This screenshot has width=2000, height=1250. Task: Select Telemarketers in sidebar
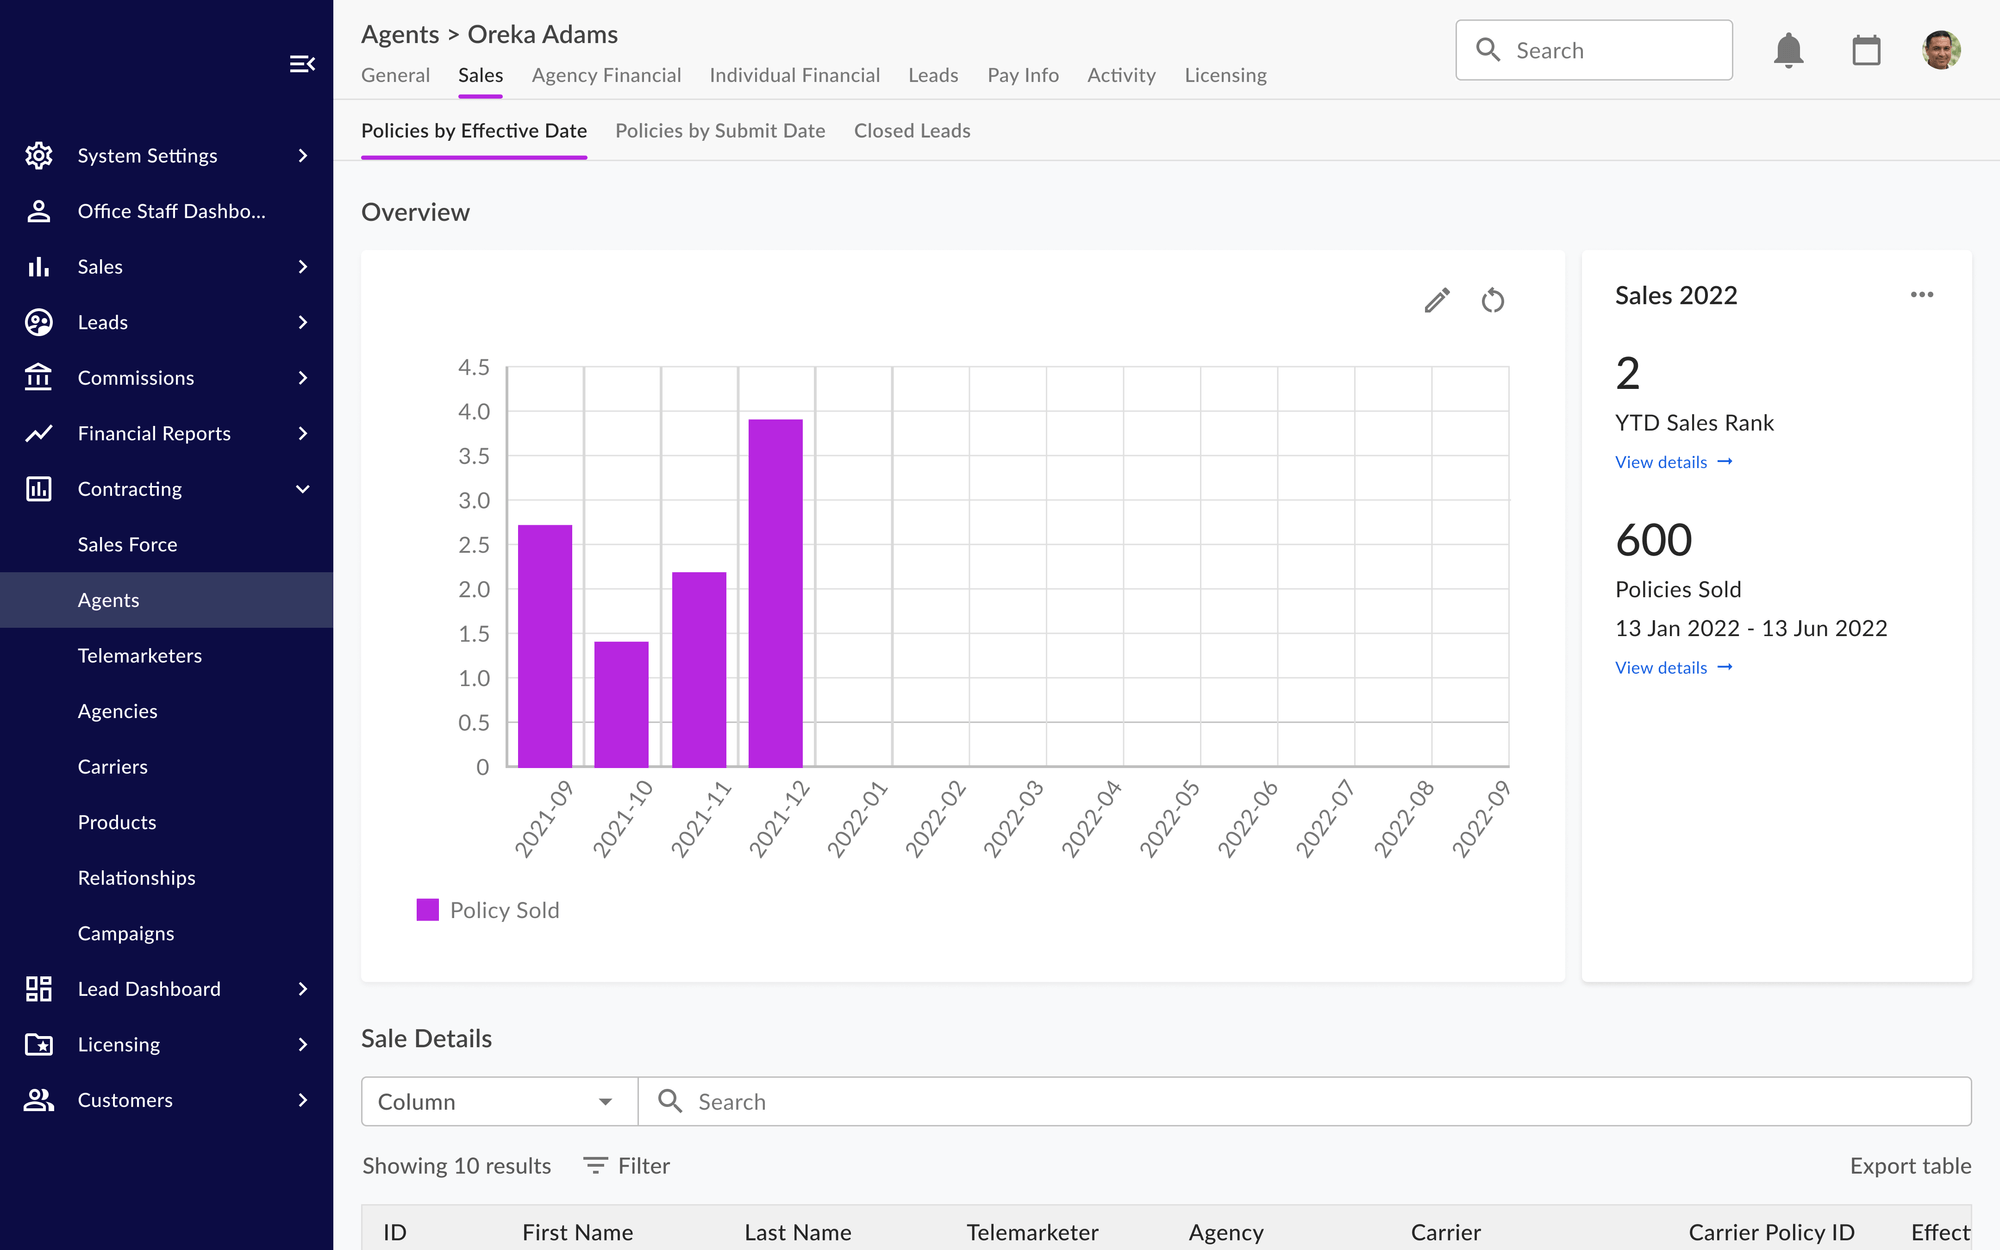pyautogui.click(x=140, y=656)
